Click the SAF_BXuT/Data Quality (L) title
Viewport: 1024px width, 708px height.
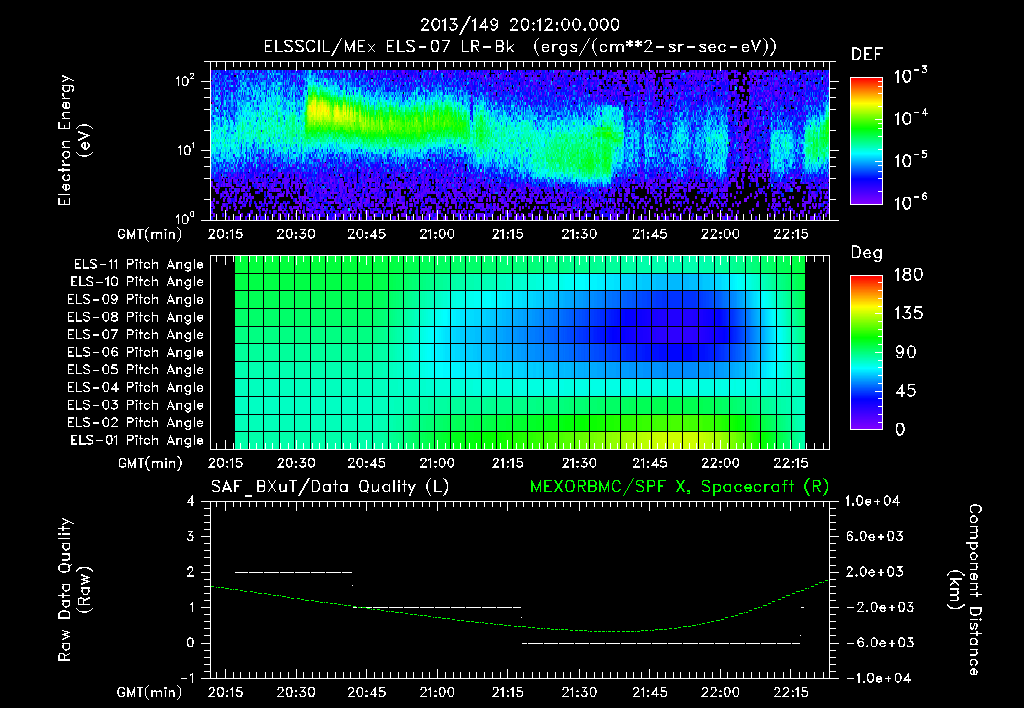click(330, 487)
